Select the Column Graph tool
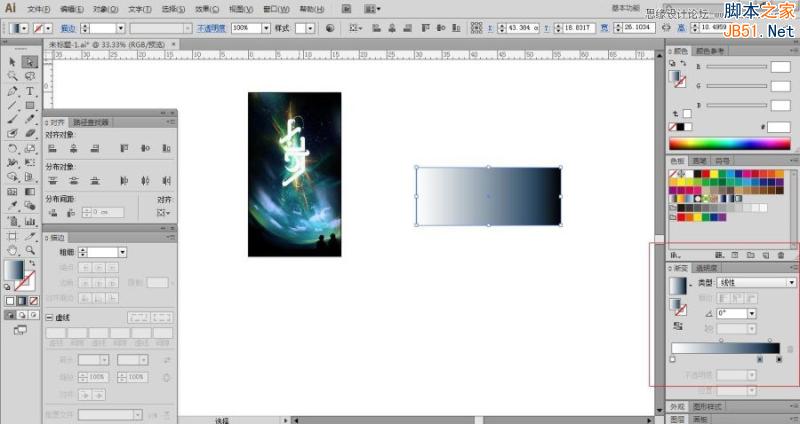800x424 pixels. [x=30, y=221]
